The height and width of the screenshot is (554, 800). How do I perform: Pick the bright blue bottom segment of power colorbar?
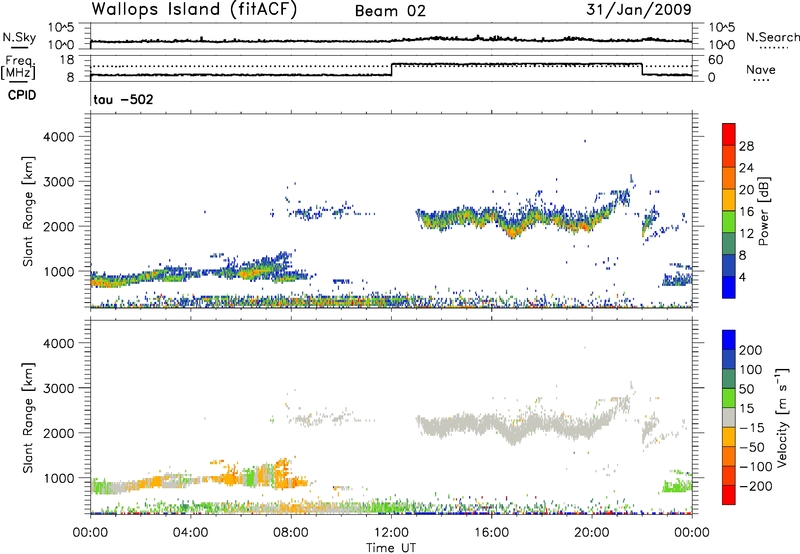click(x=729, y=287)
